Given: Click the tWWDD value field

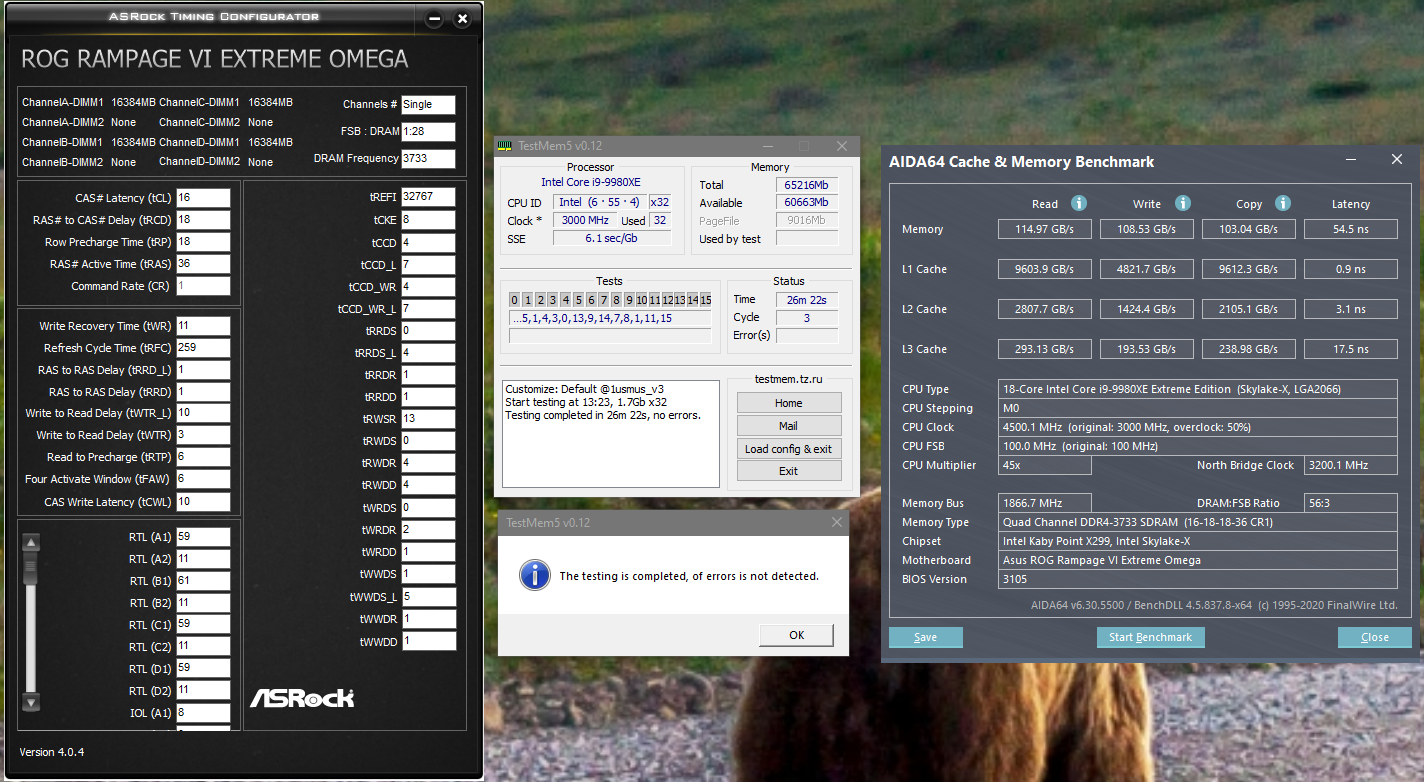Looking at the screenshot, I should click(x=428, y=641).
